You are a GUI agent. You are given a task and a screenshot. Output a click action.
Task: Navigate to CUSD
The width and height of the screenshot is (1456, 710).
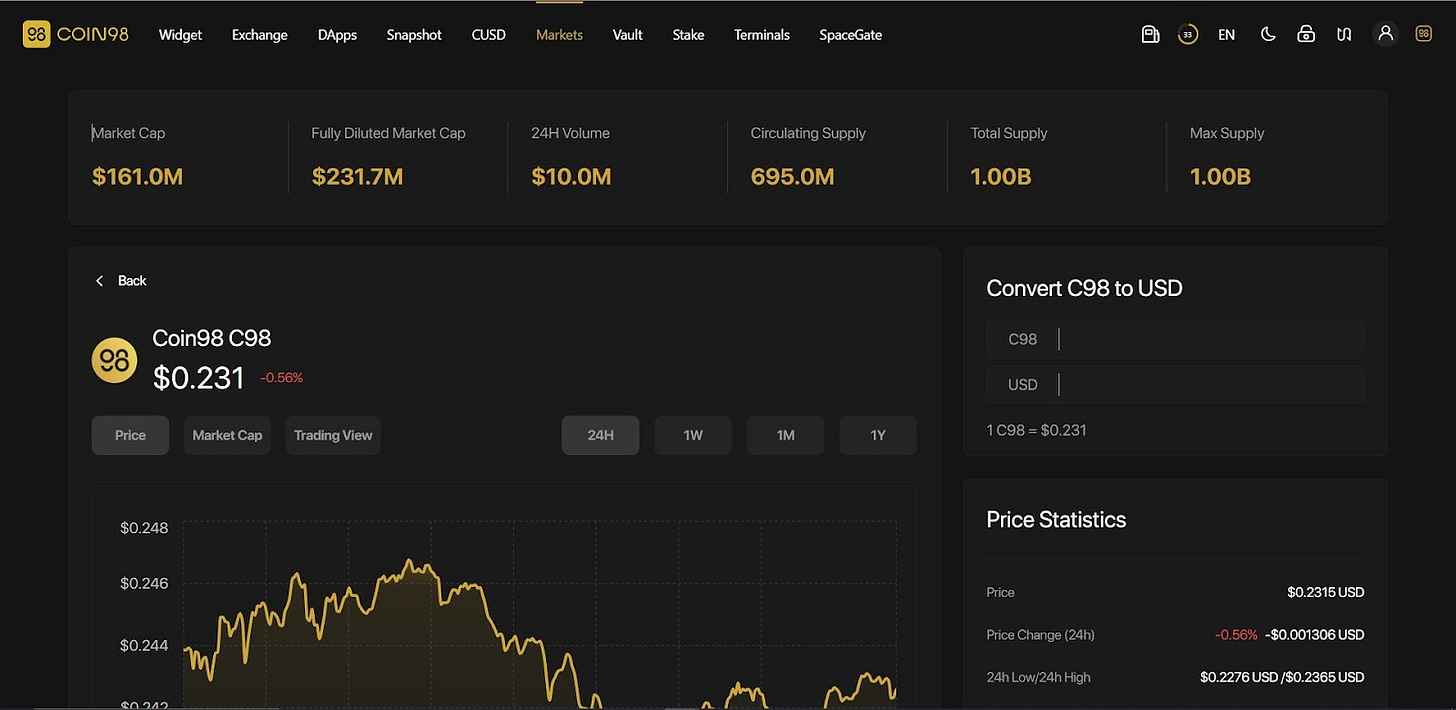tap(489, 34)
